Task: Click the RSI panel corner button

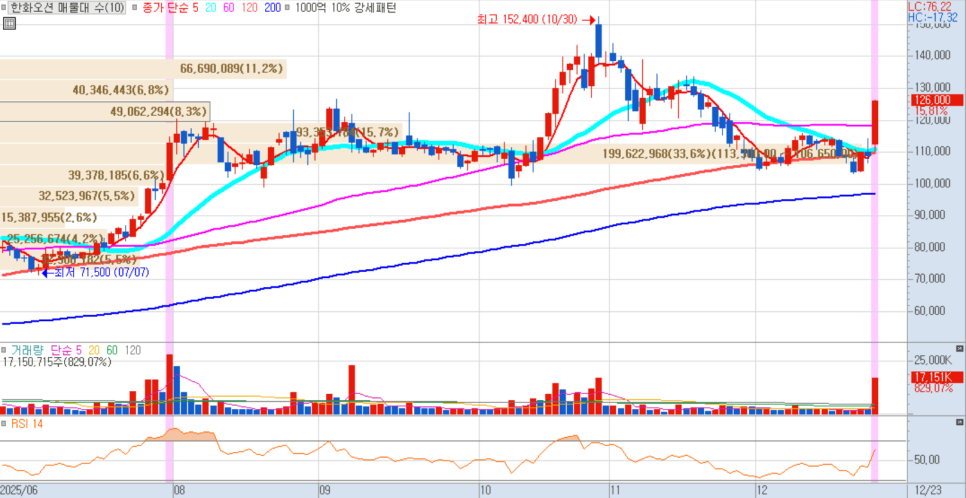Action: click(960, 422)
